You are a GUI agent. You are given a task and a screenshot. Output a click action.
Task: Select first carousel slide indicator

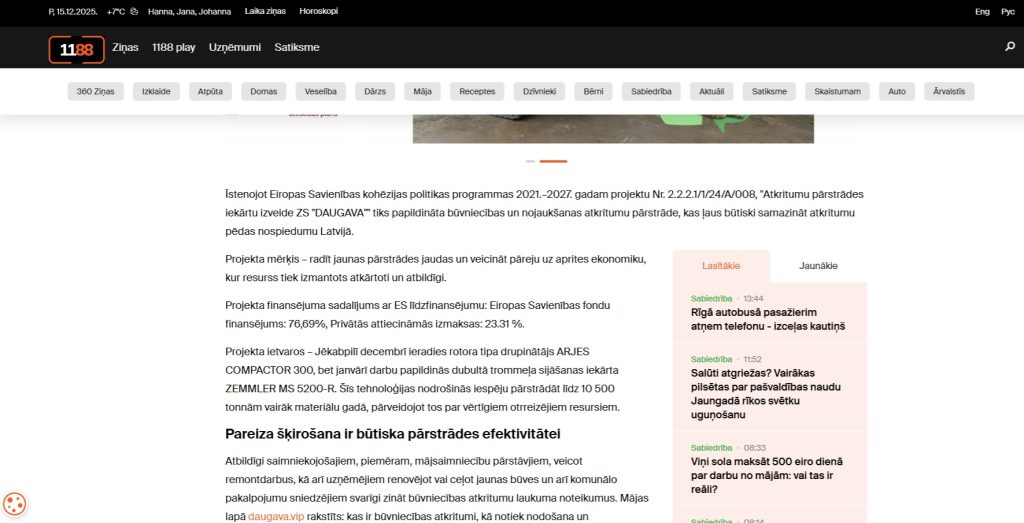point(530,161)
